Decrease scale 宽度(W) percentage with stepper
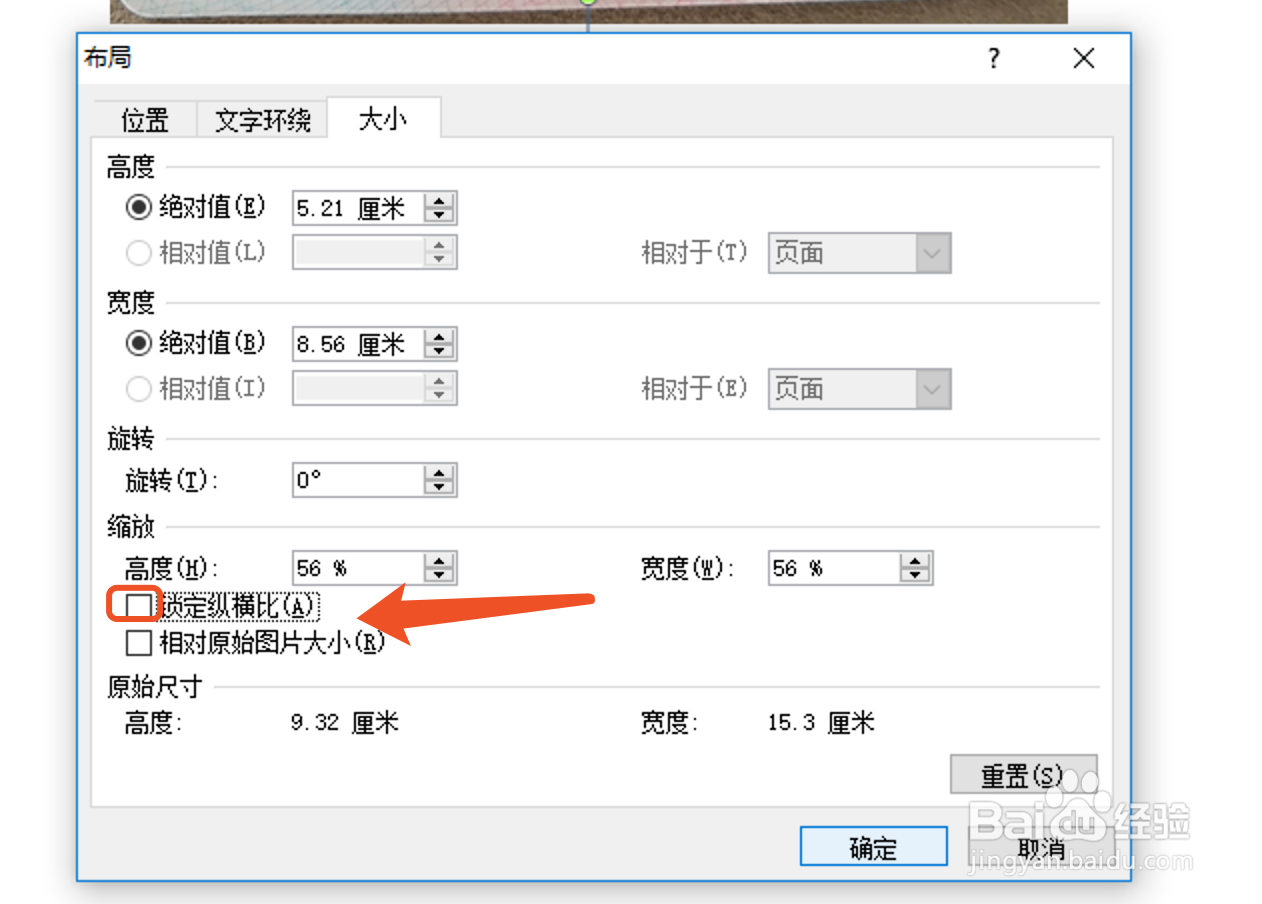The height and width of the screenshot is (904, 1262). [915, 575]
